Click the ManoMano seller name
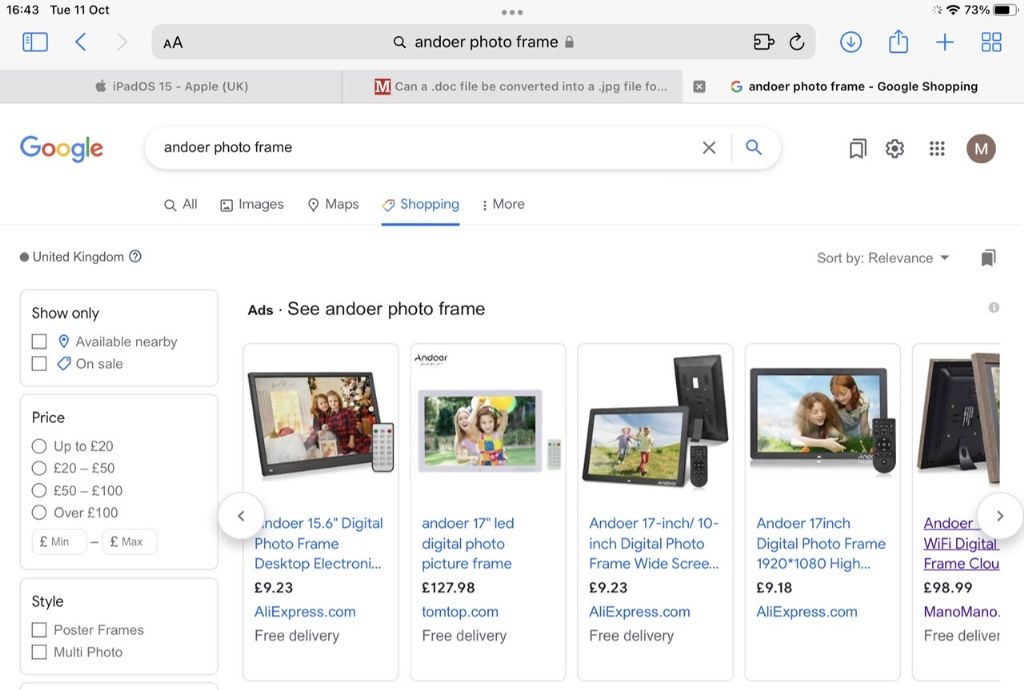This screenshot has width=1024, height=690. pyautogui.click(x=961, y=612)
